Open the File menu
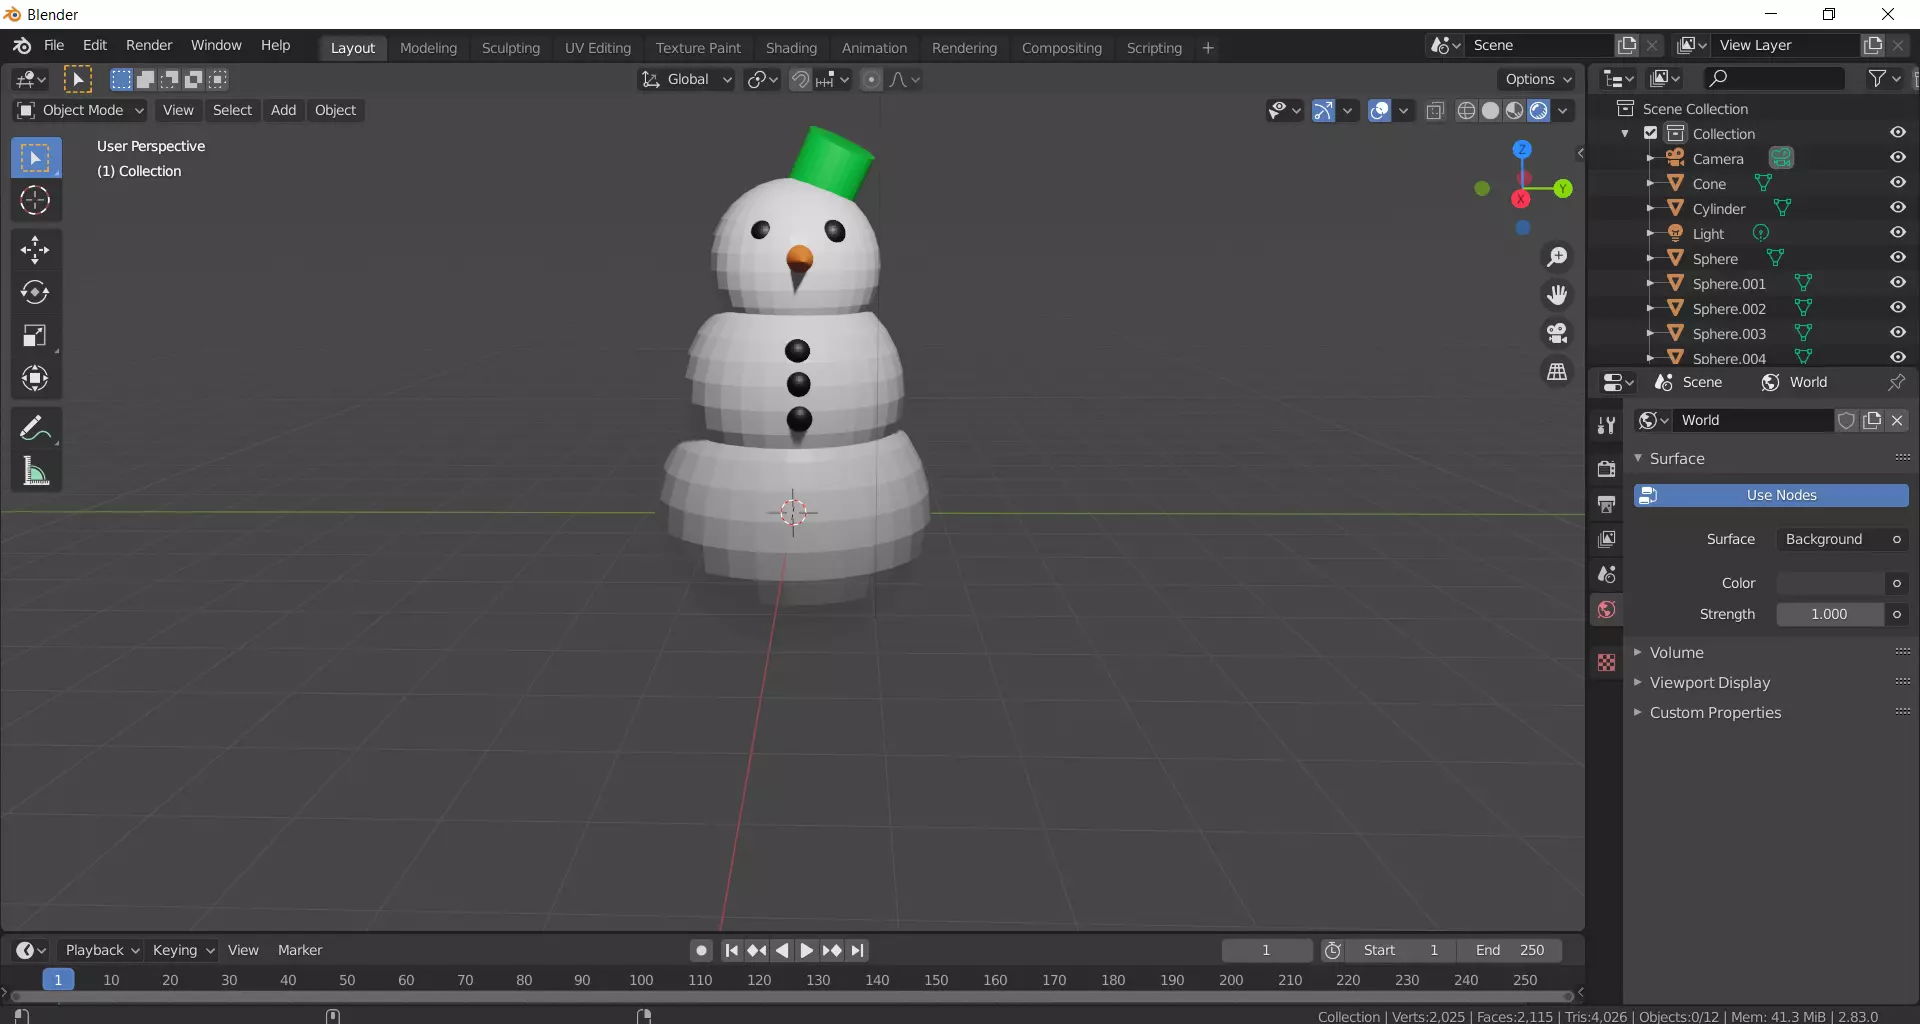 [54, 46]
